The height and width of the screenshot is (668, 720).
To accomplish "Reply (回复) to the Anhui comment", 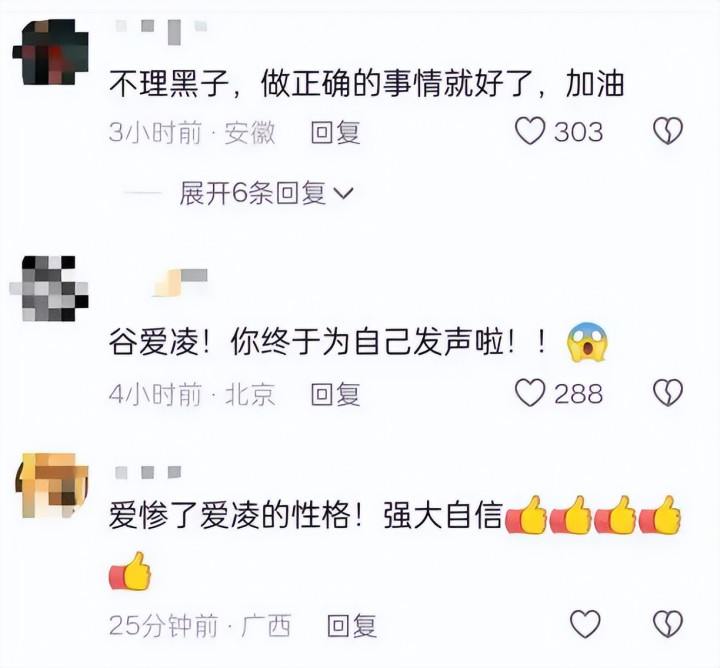I will tap(335, 132).
